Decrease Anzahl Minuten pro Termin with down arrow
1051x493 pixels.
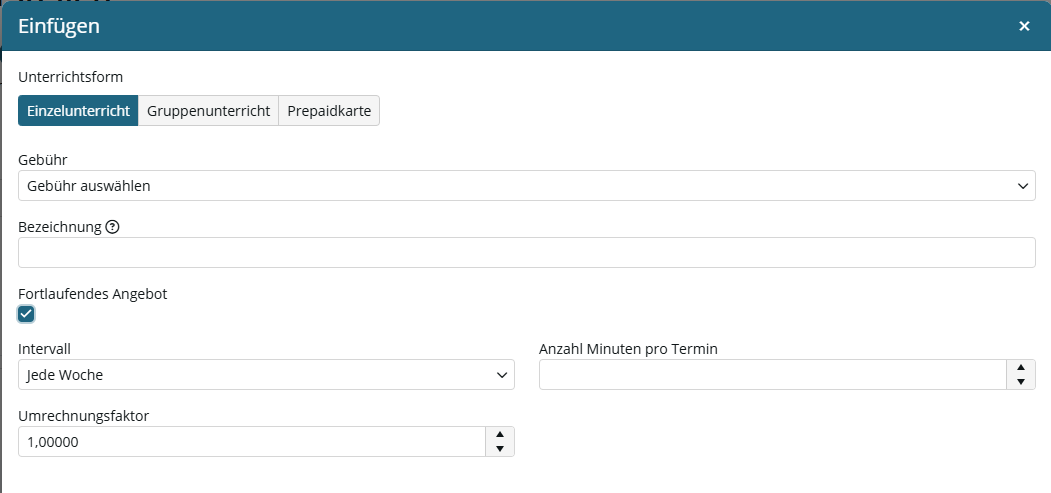tap(1021, 382)
